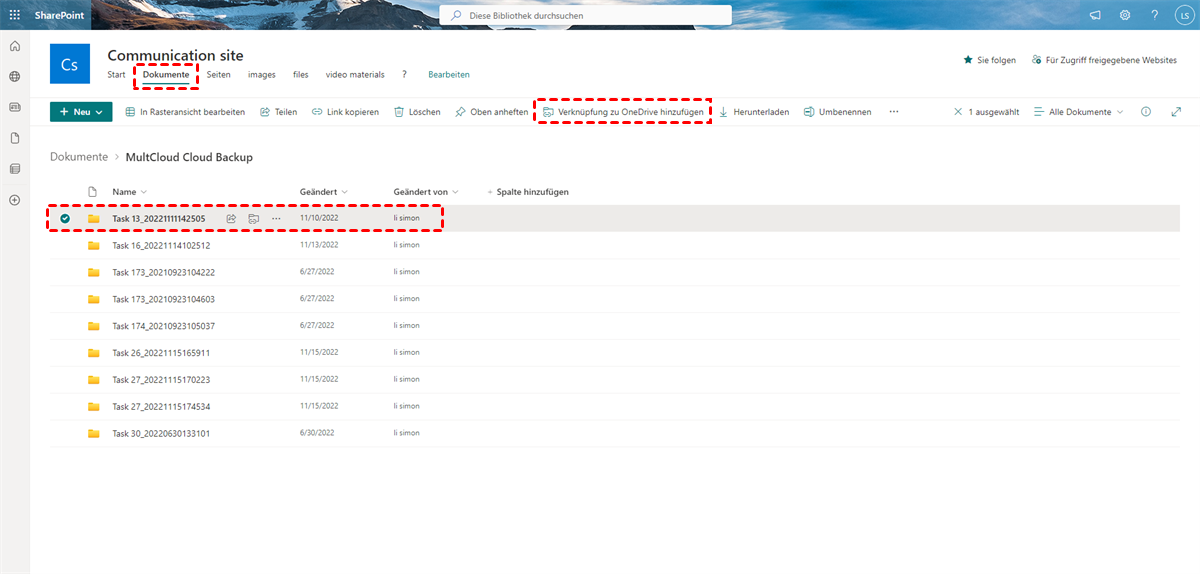Open the video materials nav tab
This screenshot has width=1200, height=574.
point(355,75)
